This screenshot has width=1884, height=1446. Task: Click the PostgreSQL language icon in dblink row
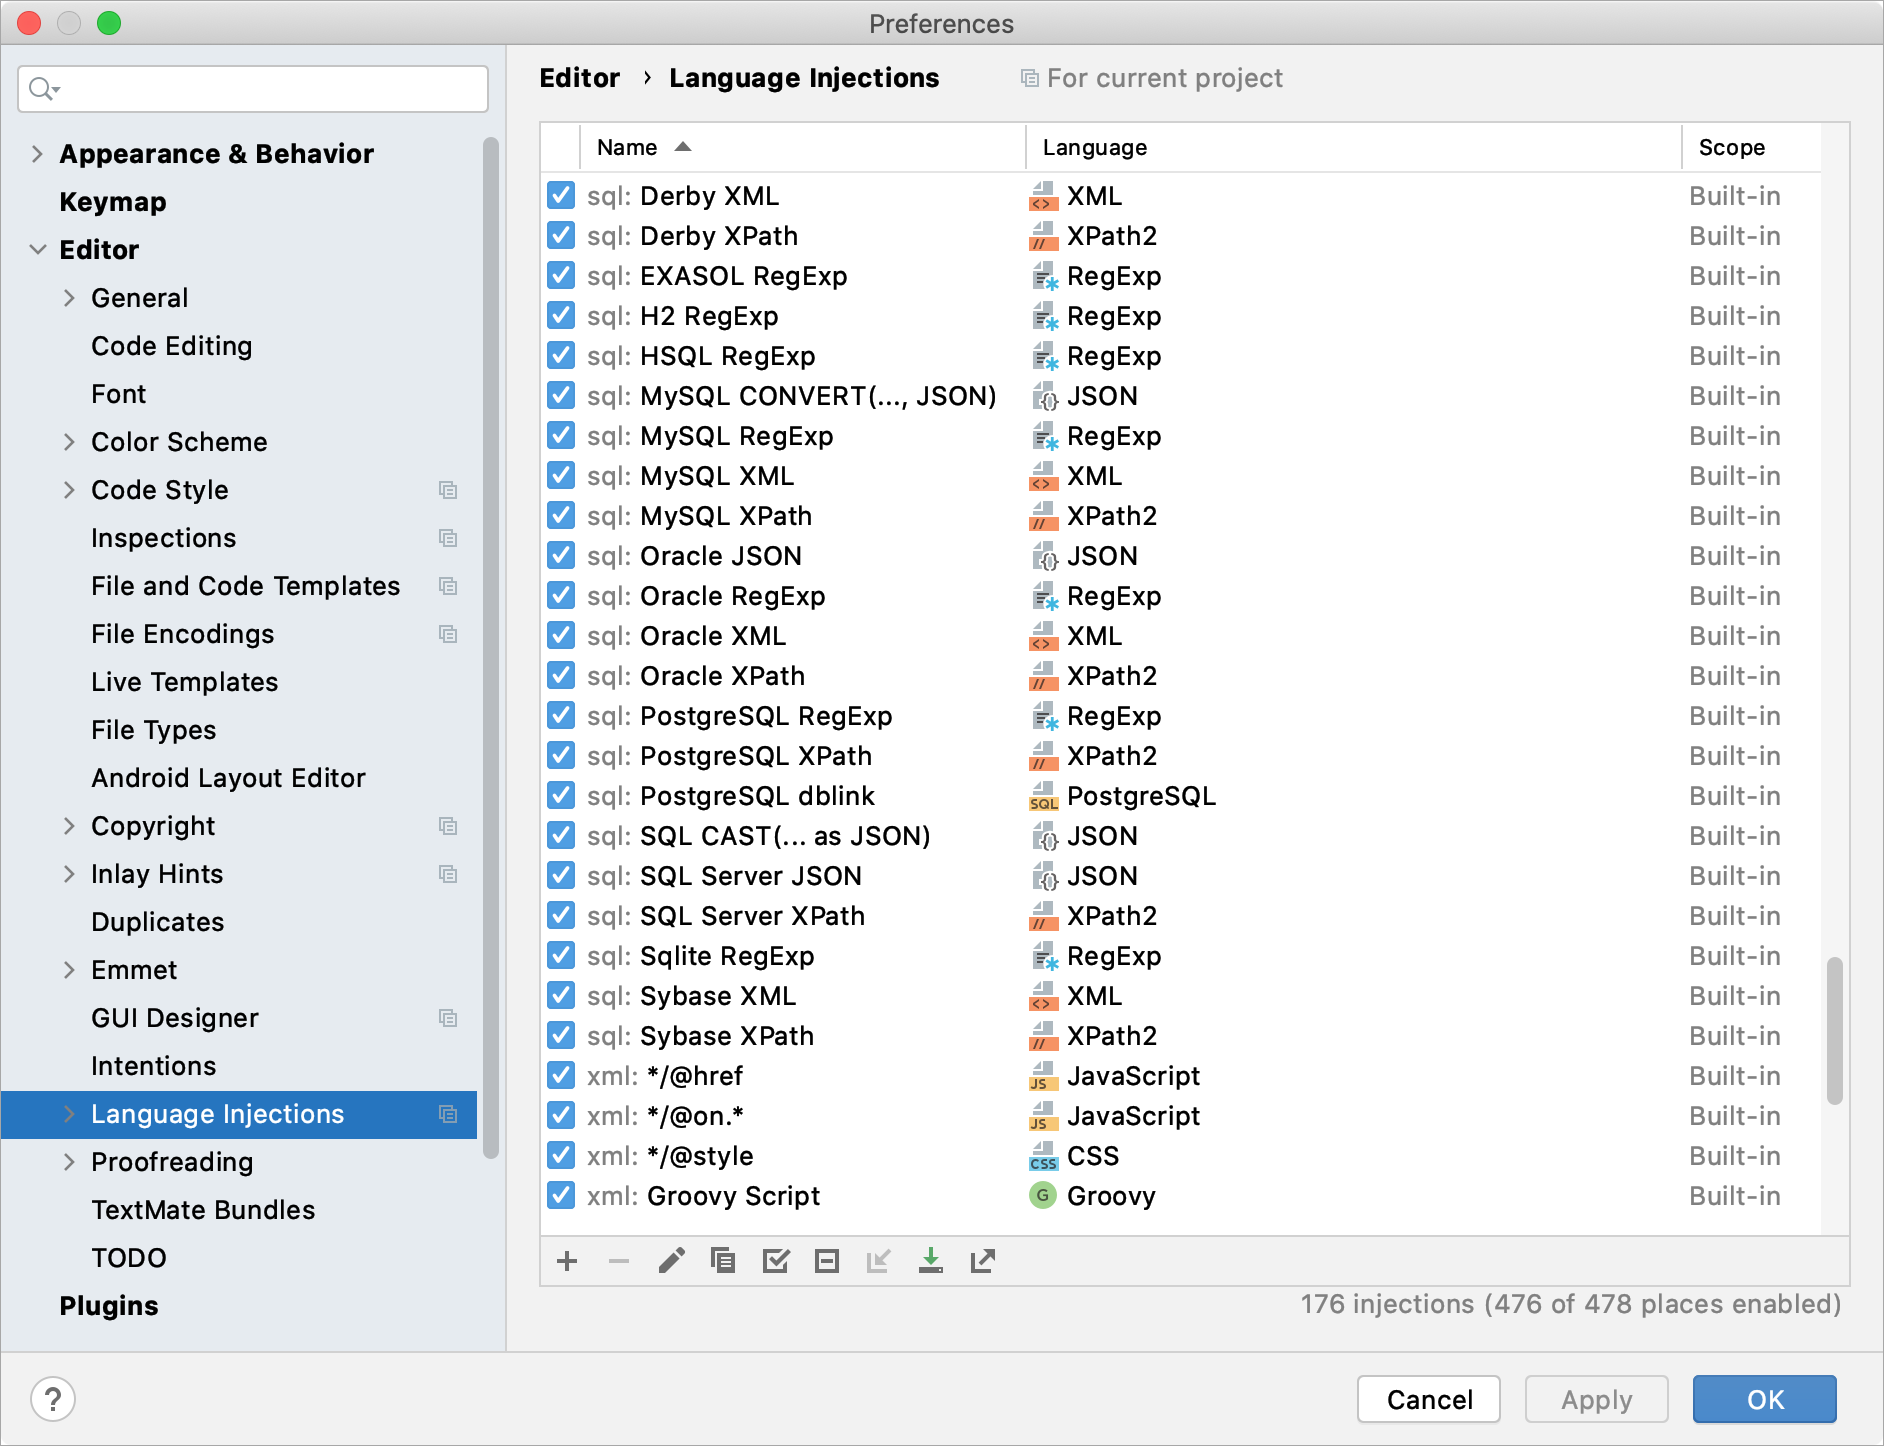tap(1043, 796)
